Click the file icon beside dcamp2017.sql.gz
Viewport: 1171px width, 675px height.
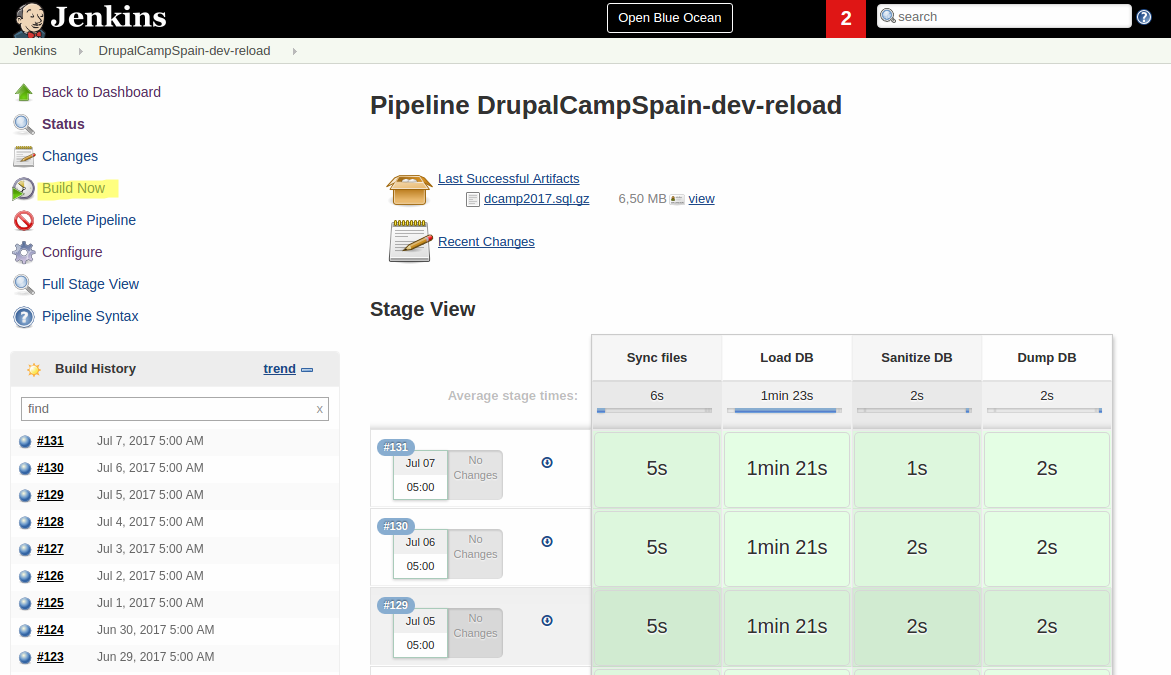click(473, 199)
